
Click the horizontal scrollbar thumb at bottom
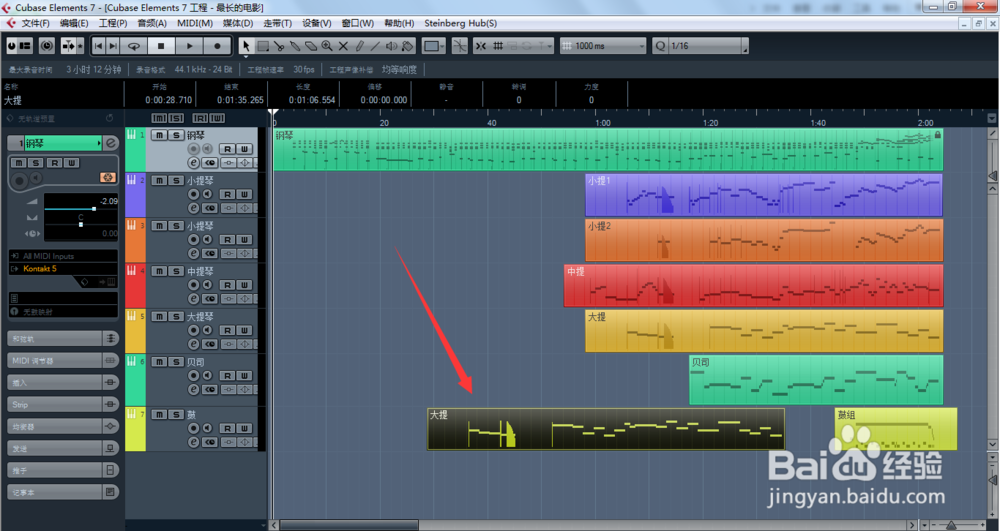pos(348,525)
